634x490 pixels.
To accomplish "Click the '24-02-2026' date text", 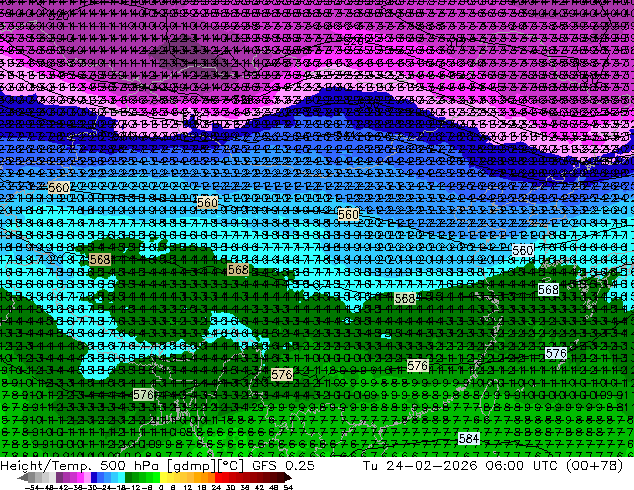I will (431, 466).
